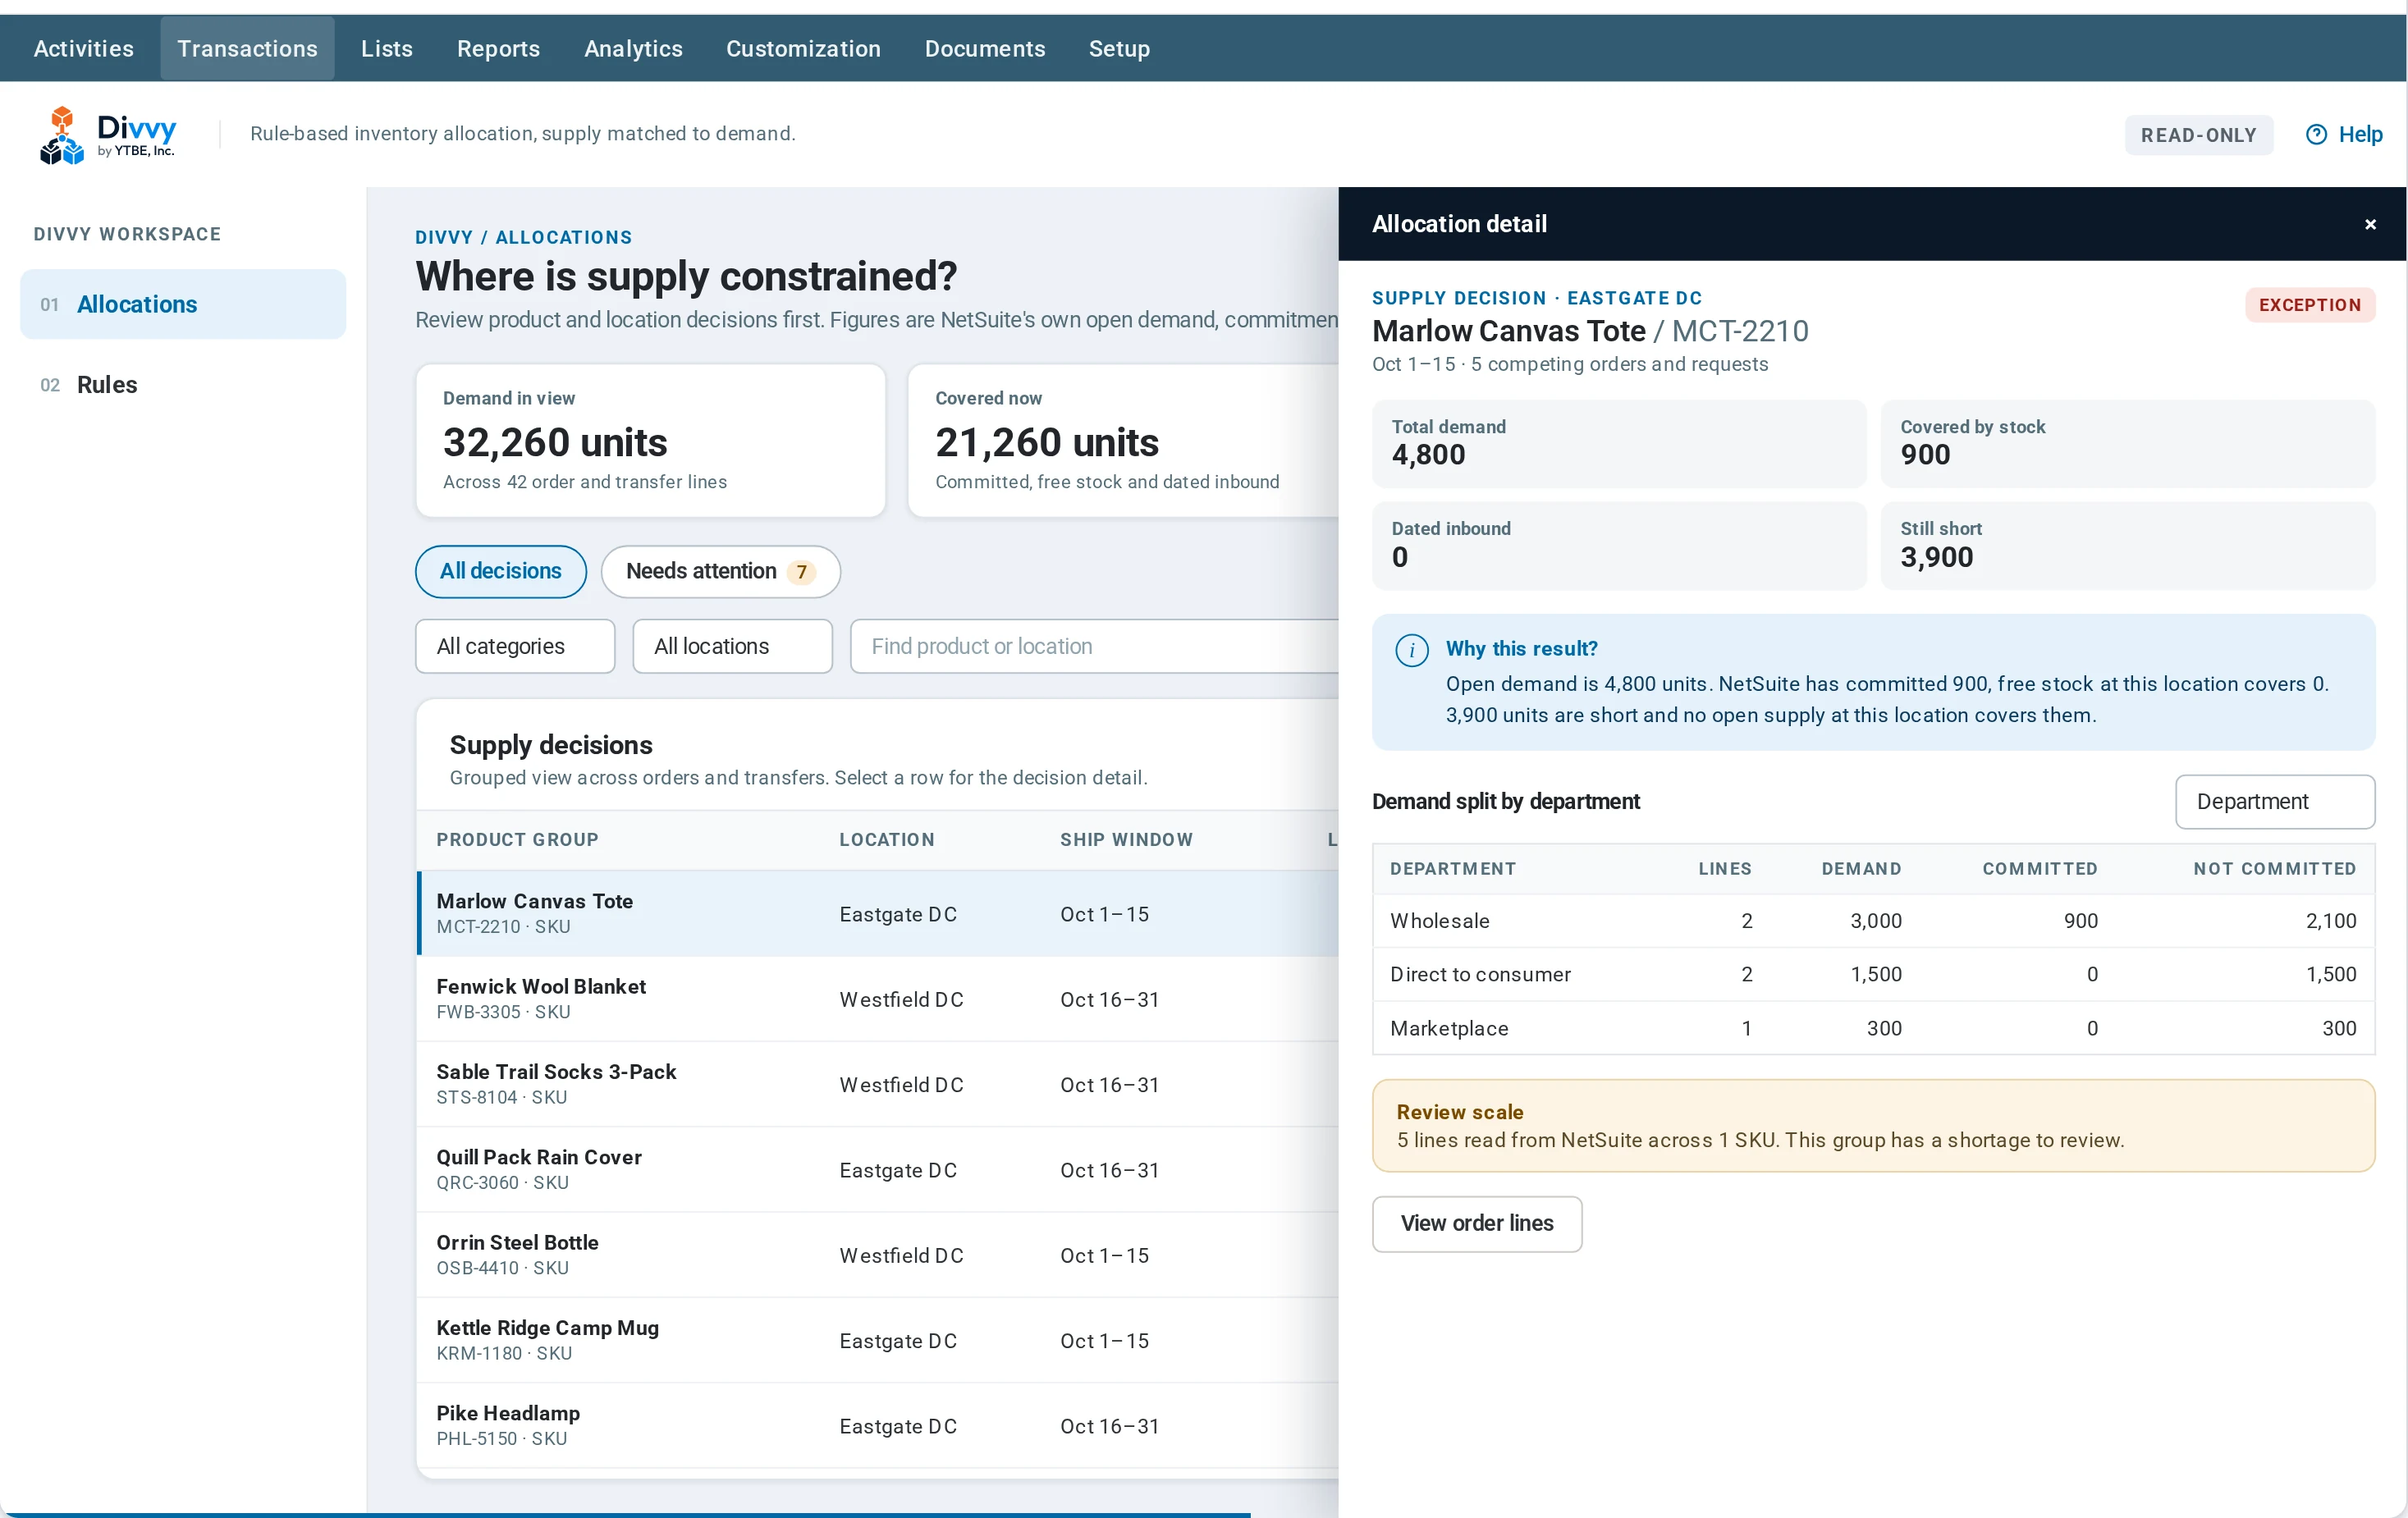Click the ALLOCATIONS breadcrumb link

pos(563,237)
